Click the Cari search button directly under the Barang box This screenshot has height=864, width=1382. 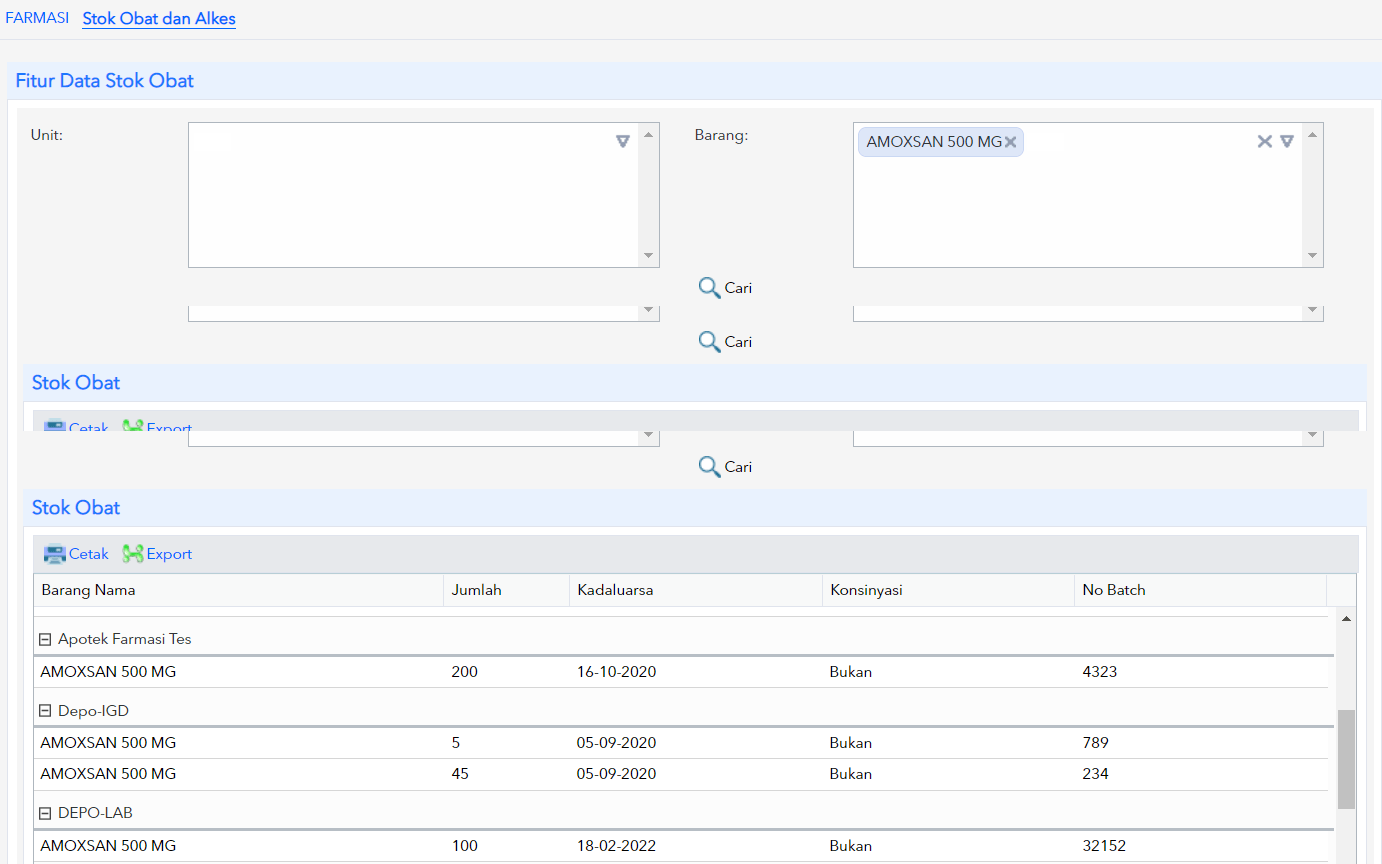pos(725,288)
